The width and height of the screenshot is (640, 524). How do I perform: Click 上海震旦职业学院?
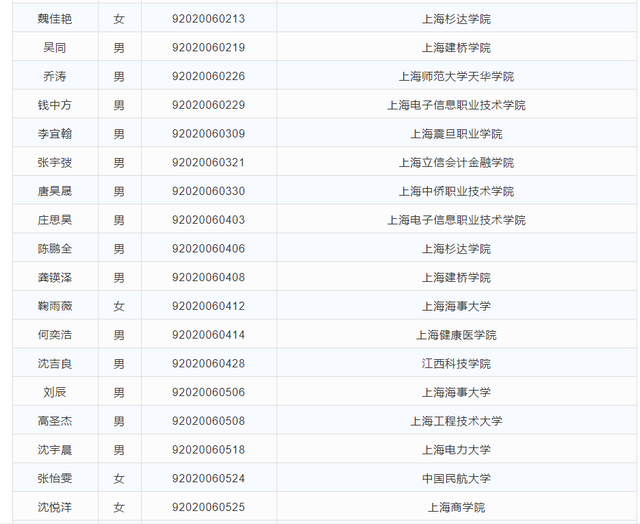pyautogui.click(x=456, y=134)
